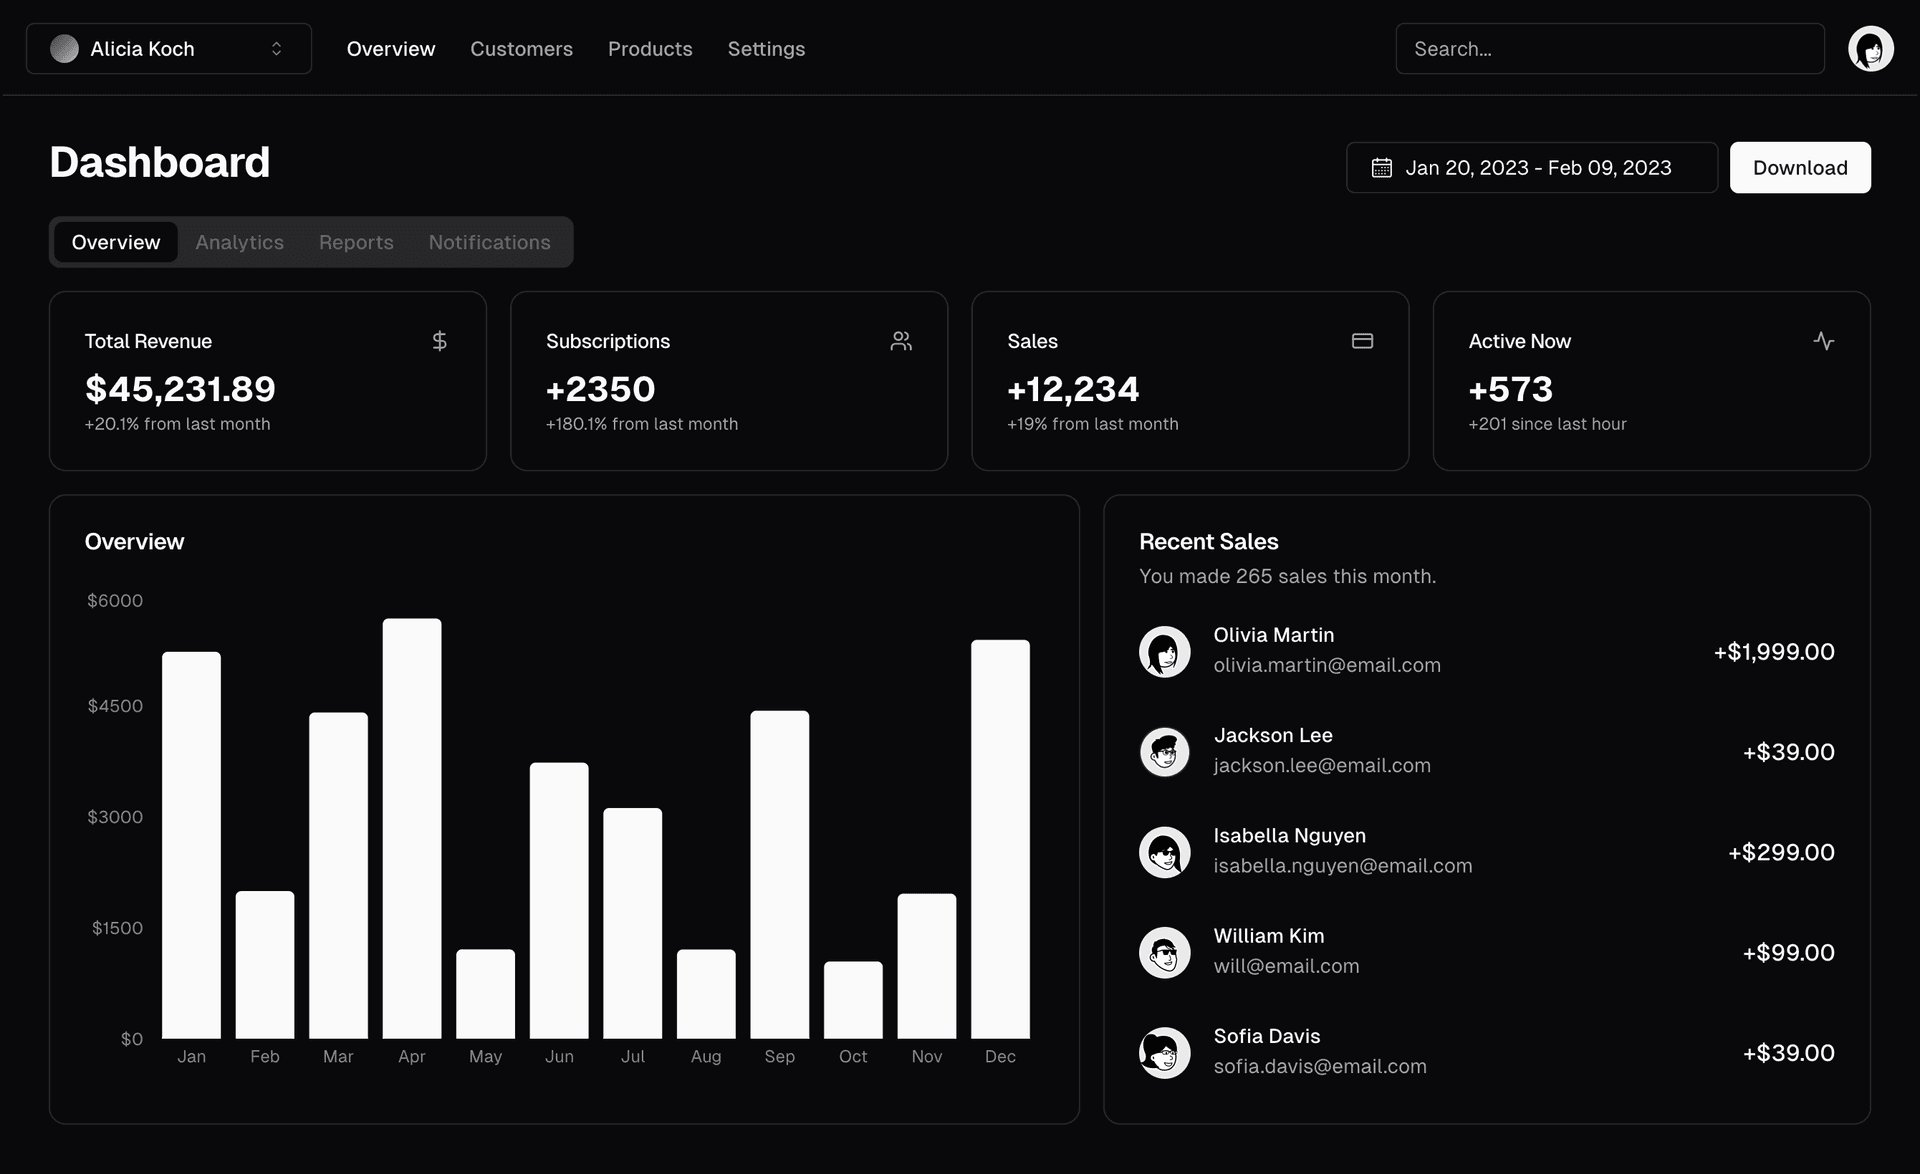Click the Subscriptions people icon
The image size is (1920, 1174).
click(901, 340)
